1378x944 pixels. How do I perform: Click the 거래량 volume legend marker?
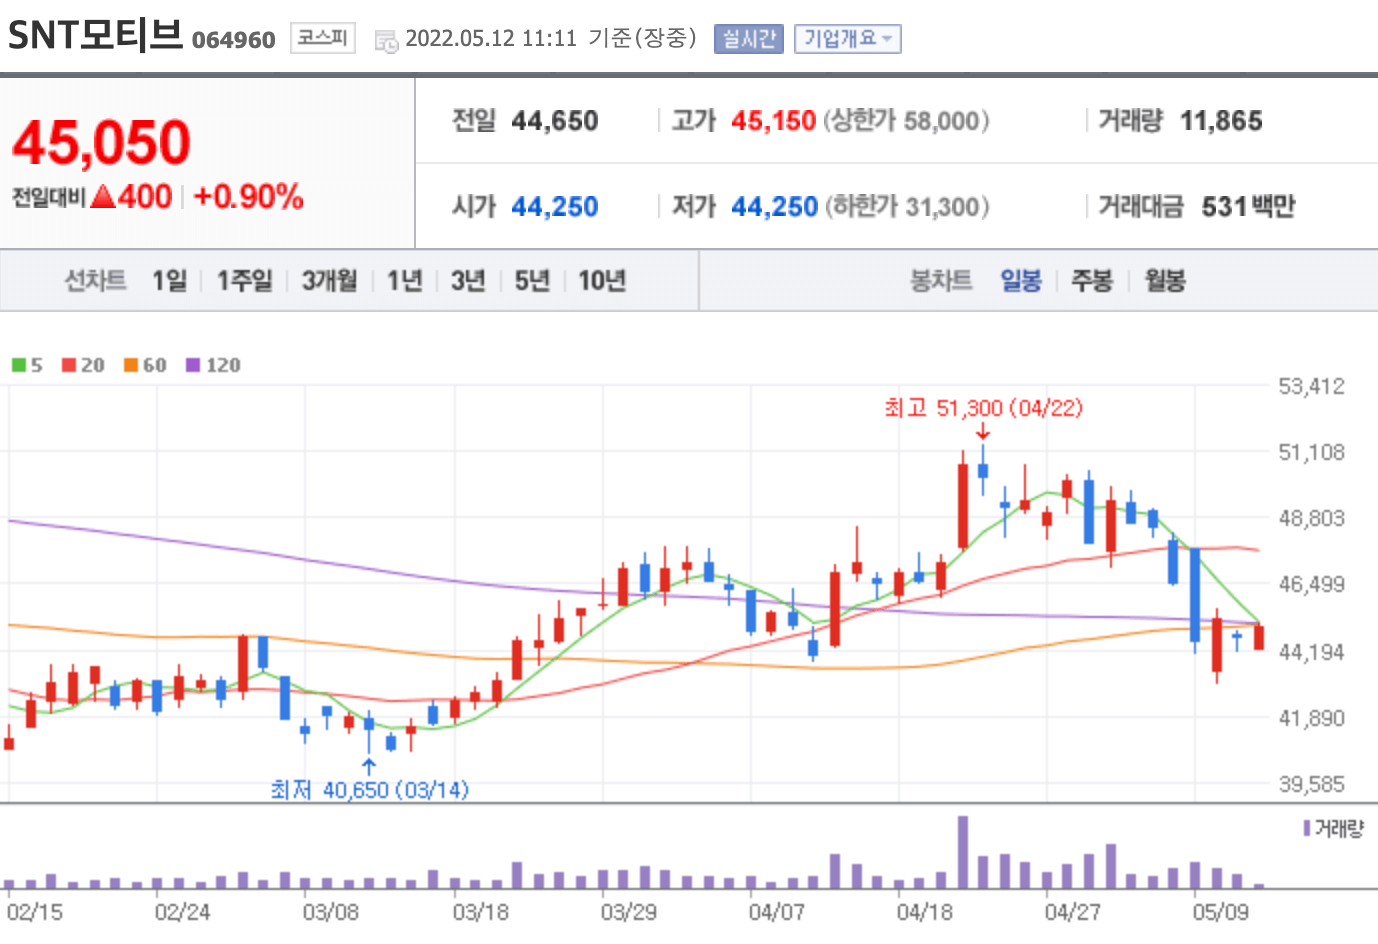[x=1333, y=829]
